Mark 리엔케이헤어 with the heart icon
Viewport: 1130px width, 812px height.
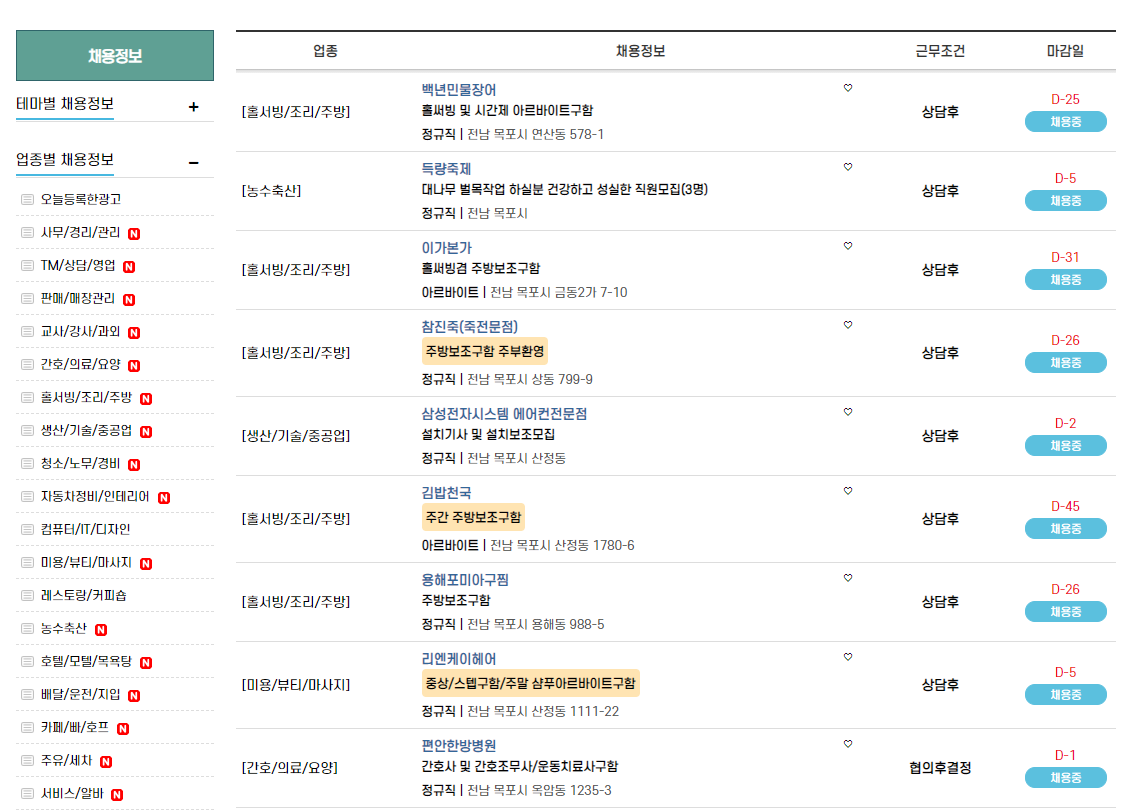848,657
